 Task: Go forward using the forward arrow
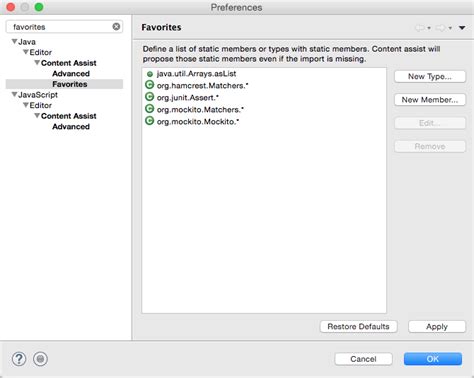[x=441, y=28]
